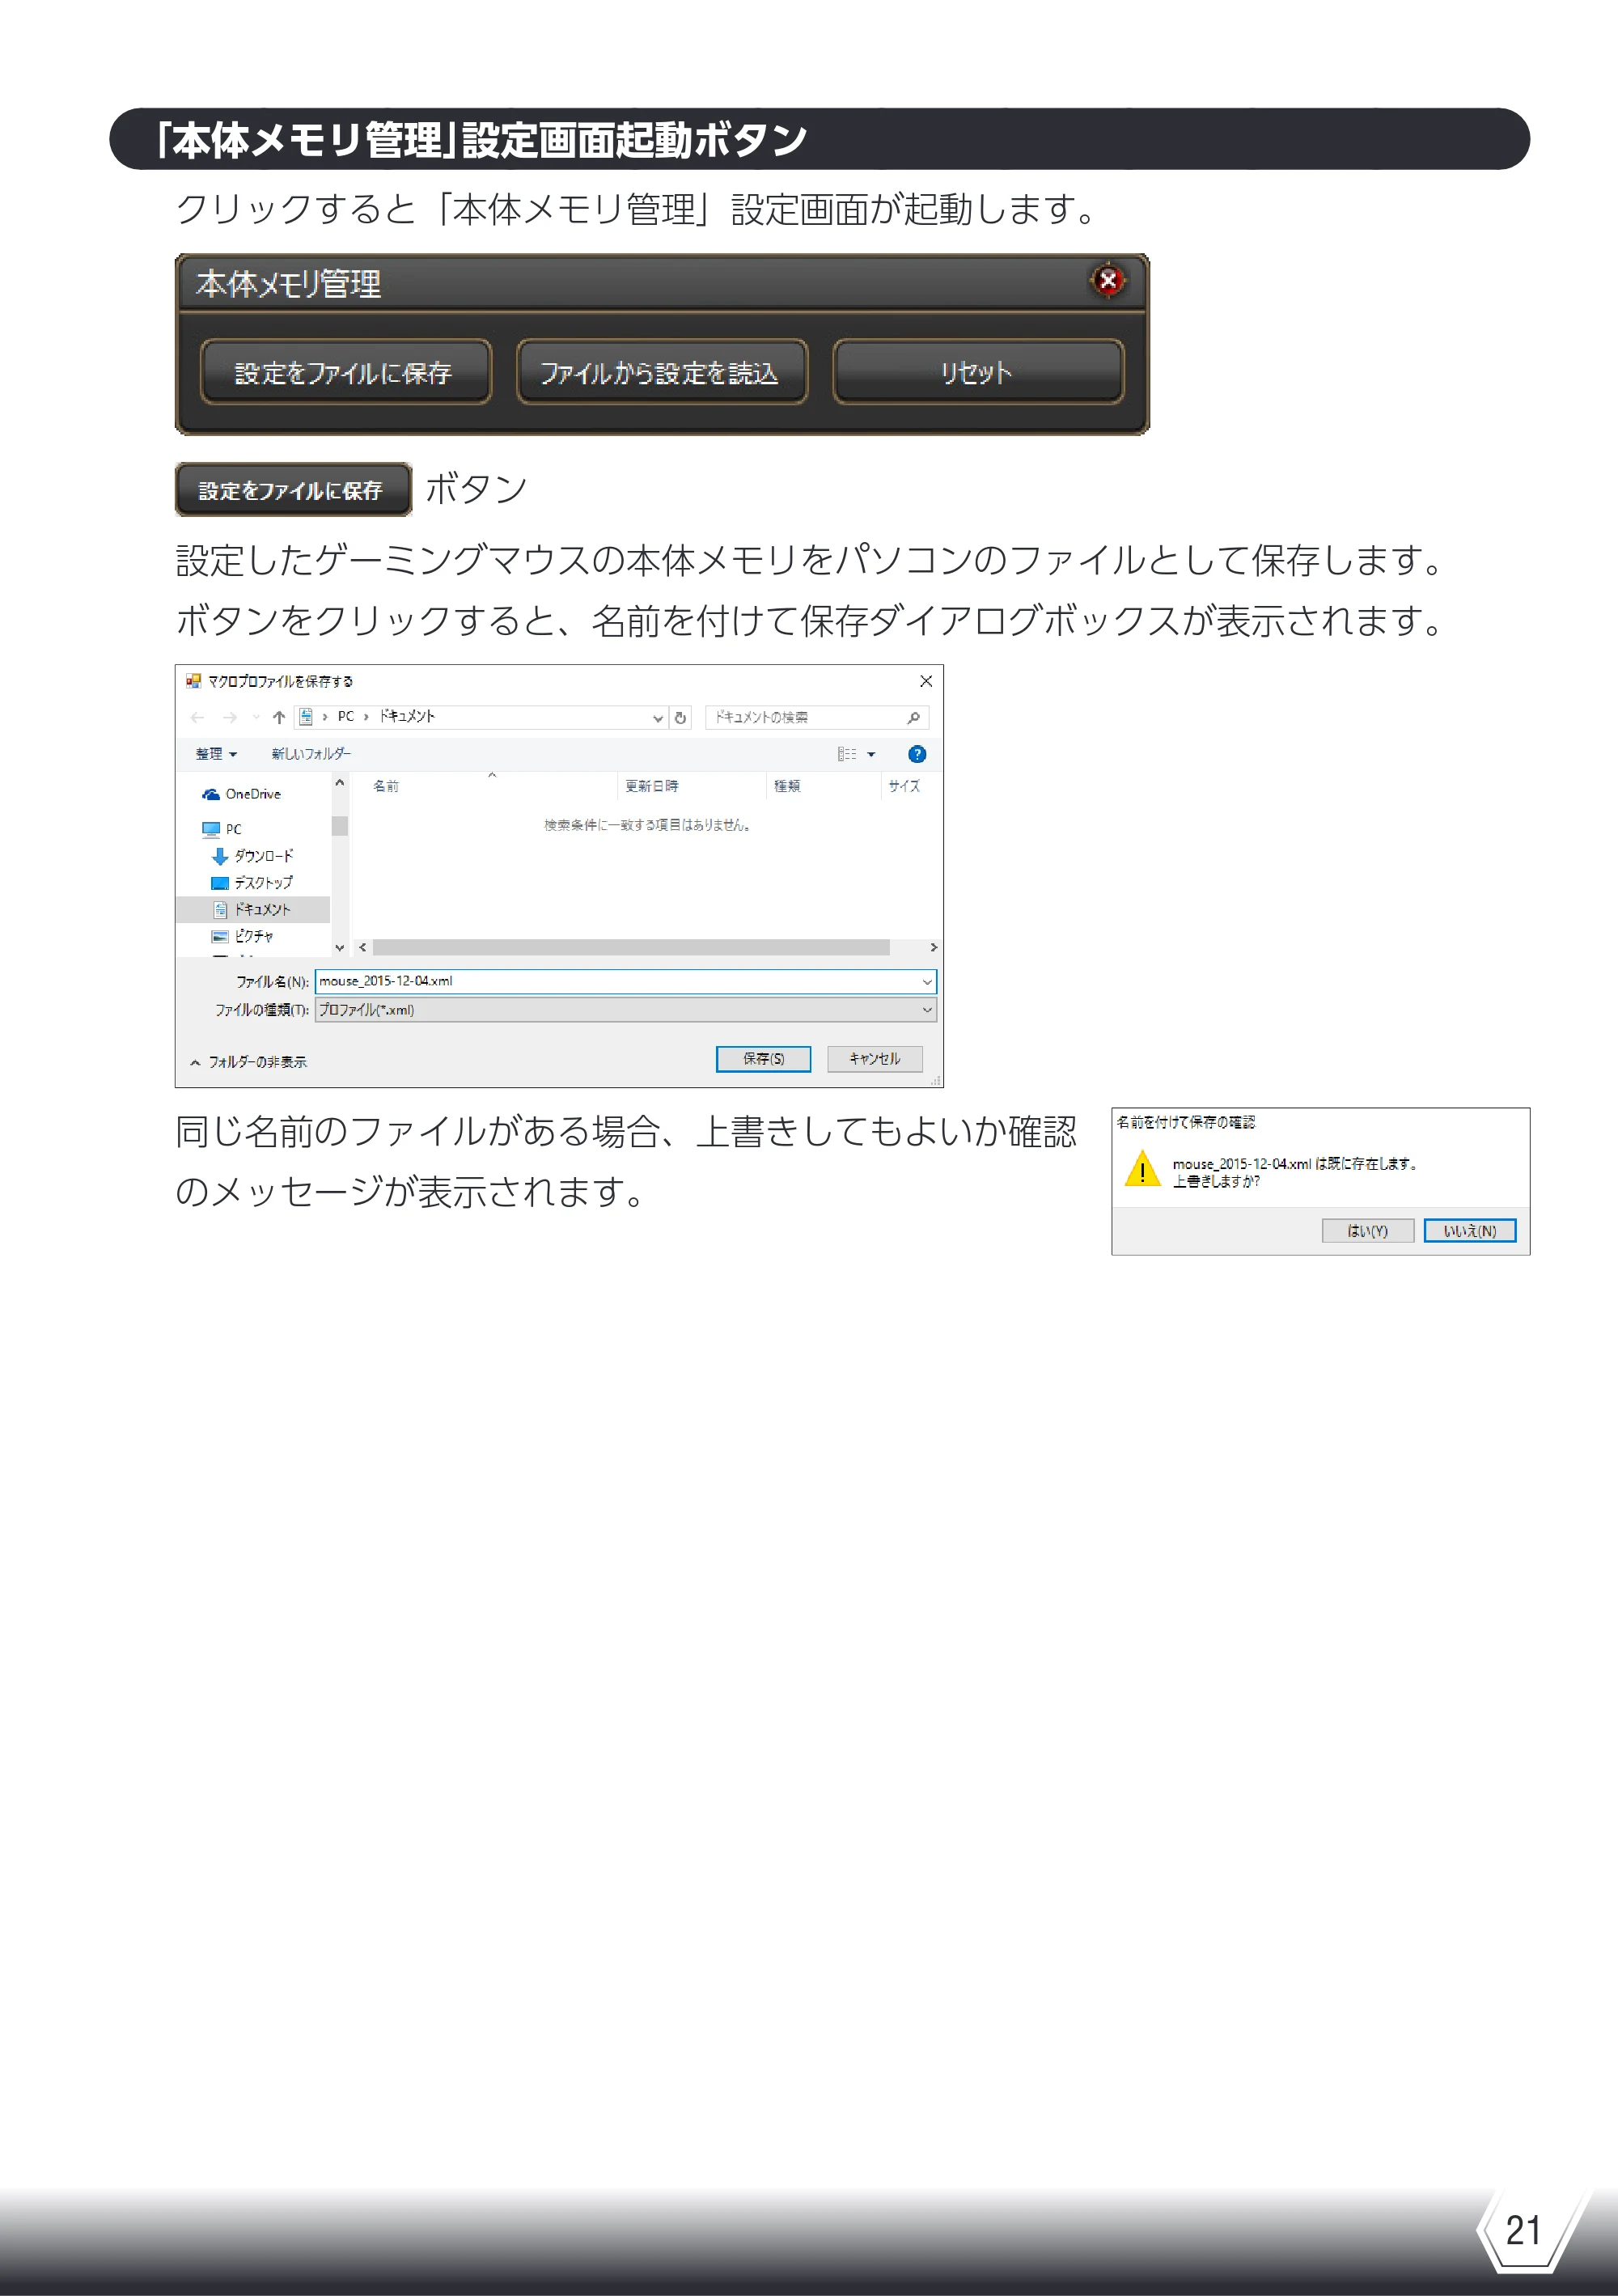Click はい(Y) in overwrite confirmation

[x=1368, y=1231]
